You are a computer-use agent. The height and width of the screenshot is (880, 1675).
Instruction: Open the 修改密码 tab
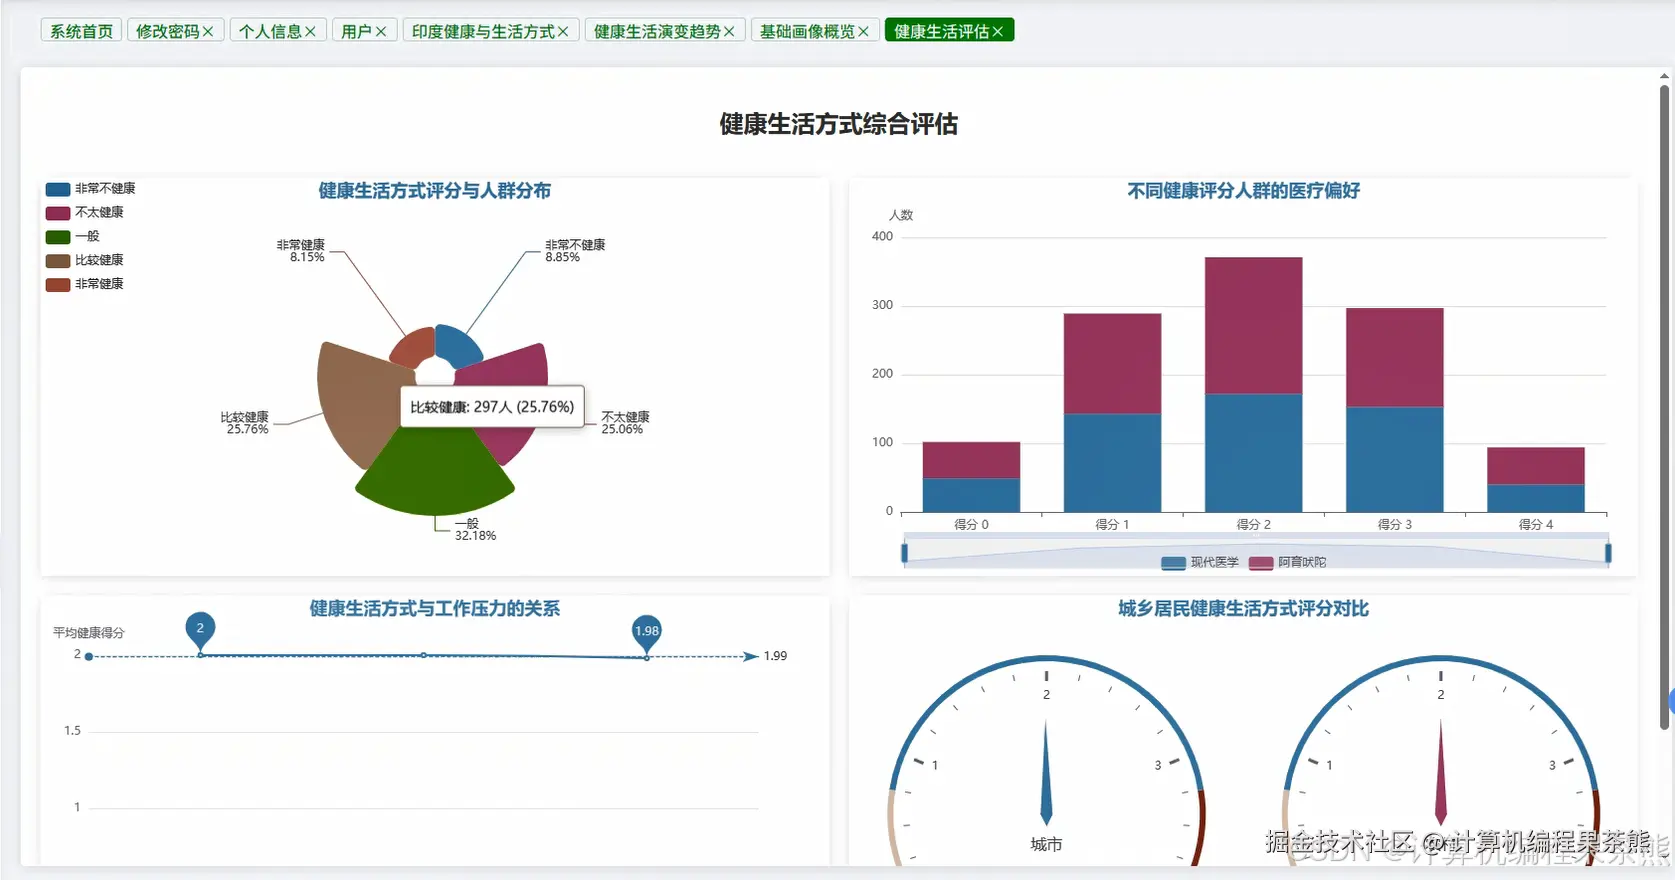(168, 31)
